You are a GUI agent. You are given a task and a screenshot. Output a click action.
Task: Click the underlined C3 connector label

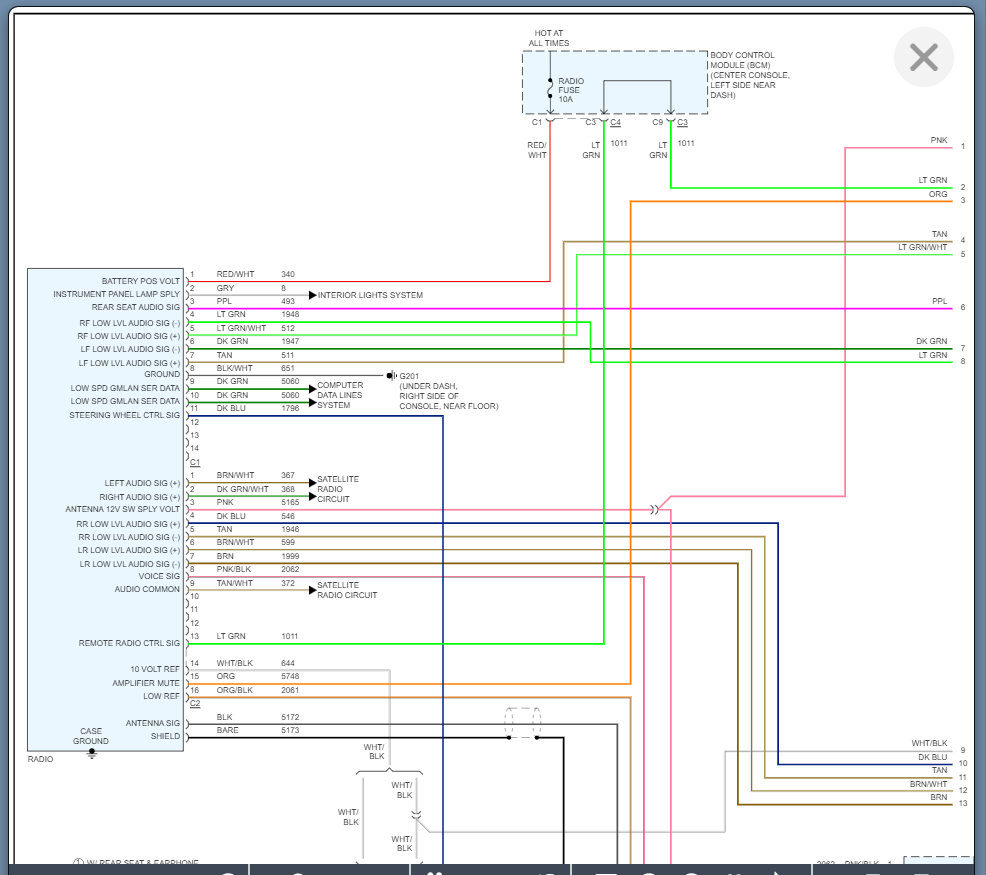(x=682, y=122)
